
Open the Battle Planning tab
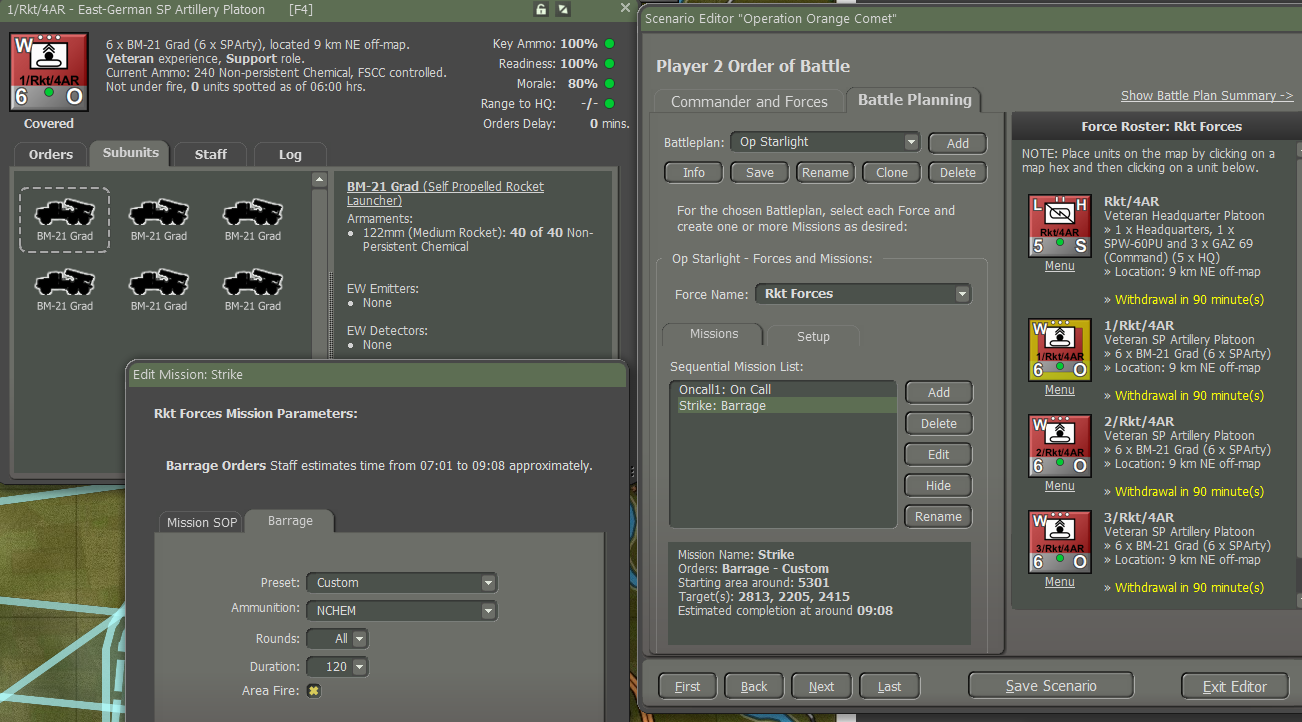(915, 100)
